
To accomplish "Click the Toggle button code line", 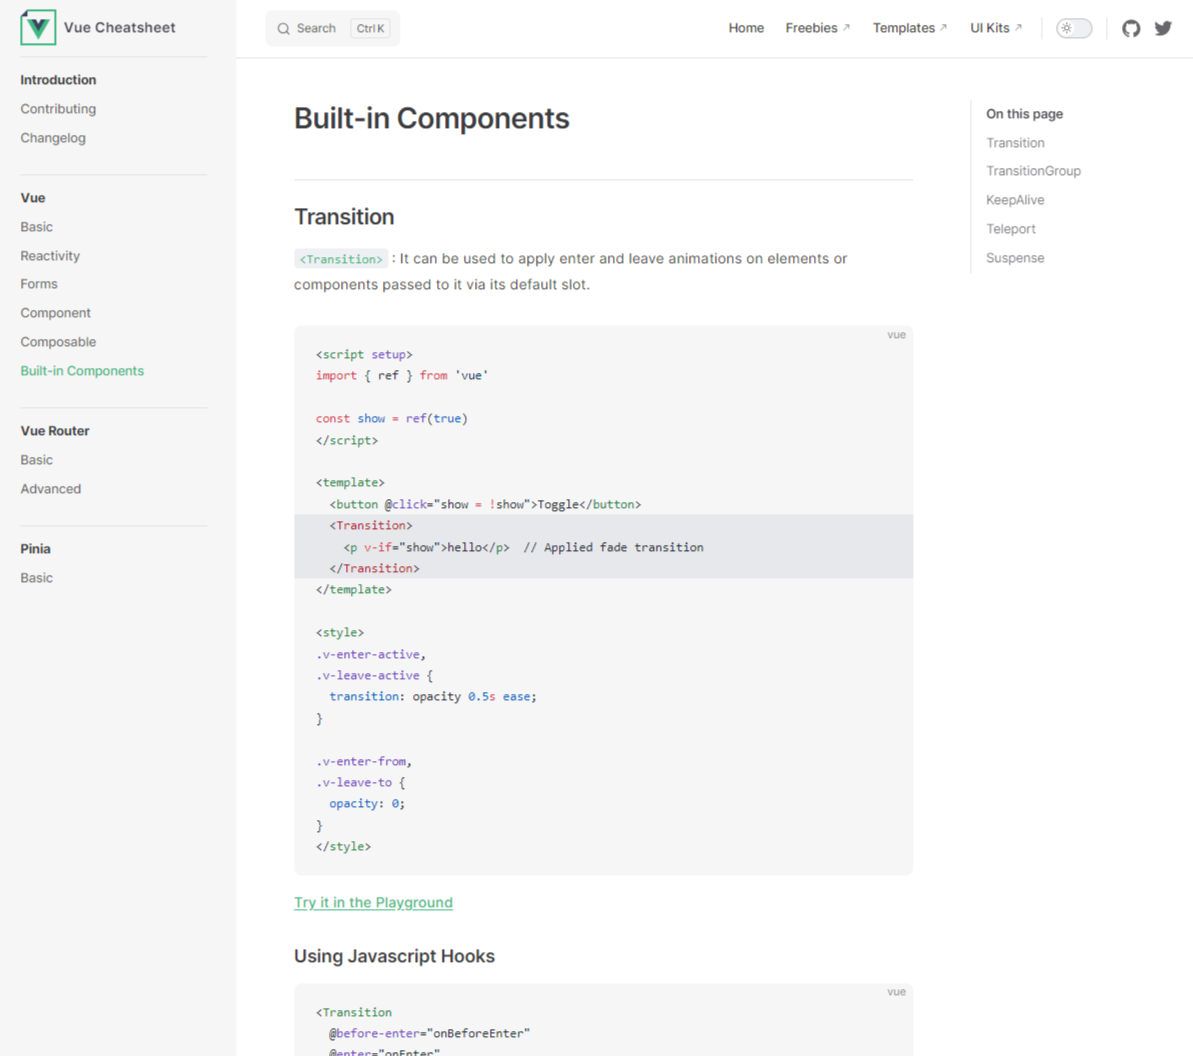I will pyautogui.click(x=485, y=504).
